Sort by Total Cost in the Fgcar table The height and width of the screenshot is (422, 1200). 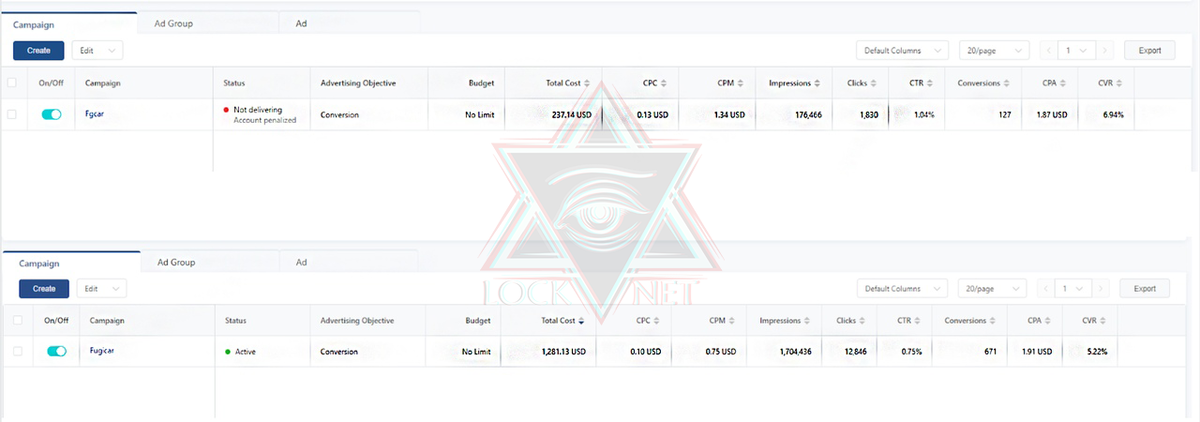(x=587, y=83)
